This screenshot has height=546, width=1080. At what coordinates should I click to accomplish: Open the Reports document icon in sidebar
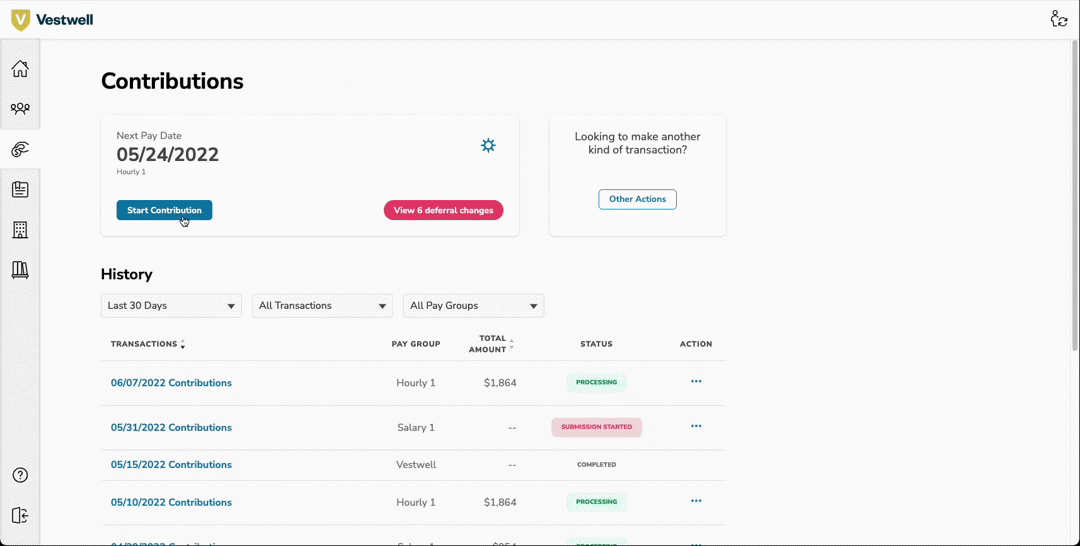click(x=20, y=190)
